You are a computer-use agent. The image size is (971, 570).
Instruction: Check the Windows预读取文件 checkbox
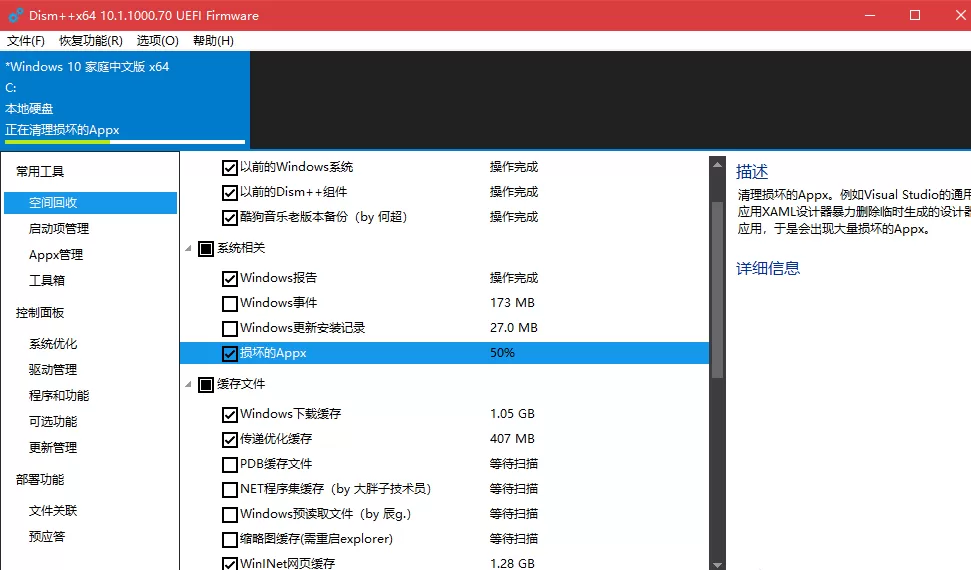click(x=230, y=514)
